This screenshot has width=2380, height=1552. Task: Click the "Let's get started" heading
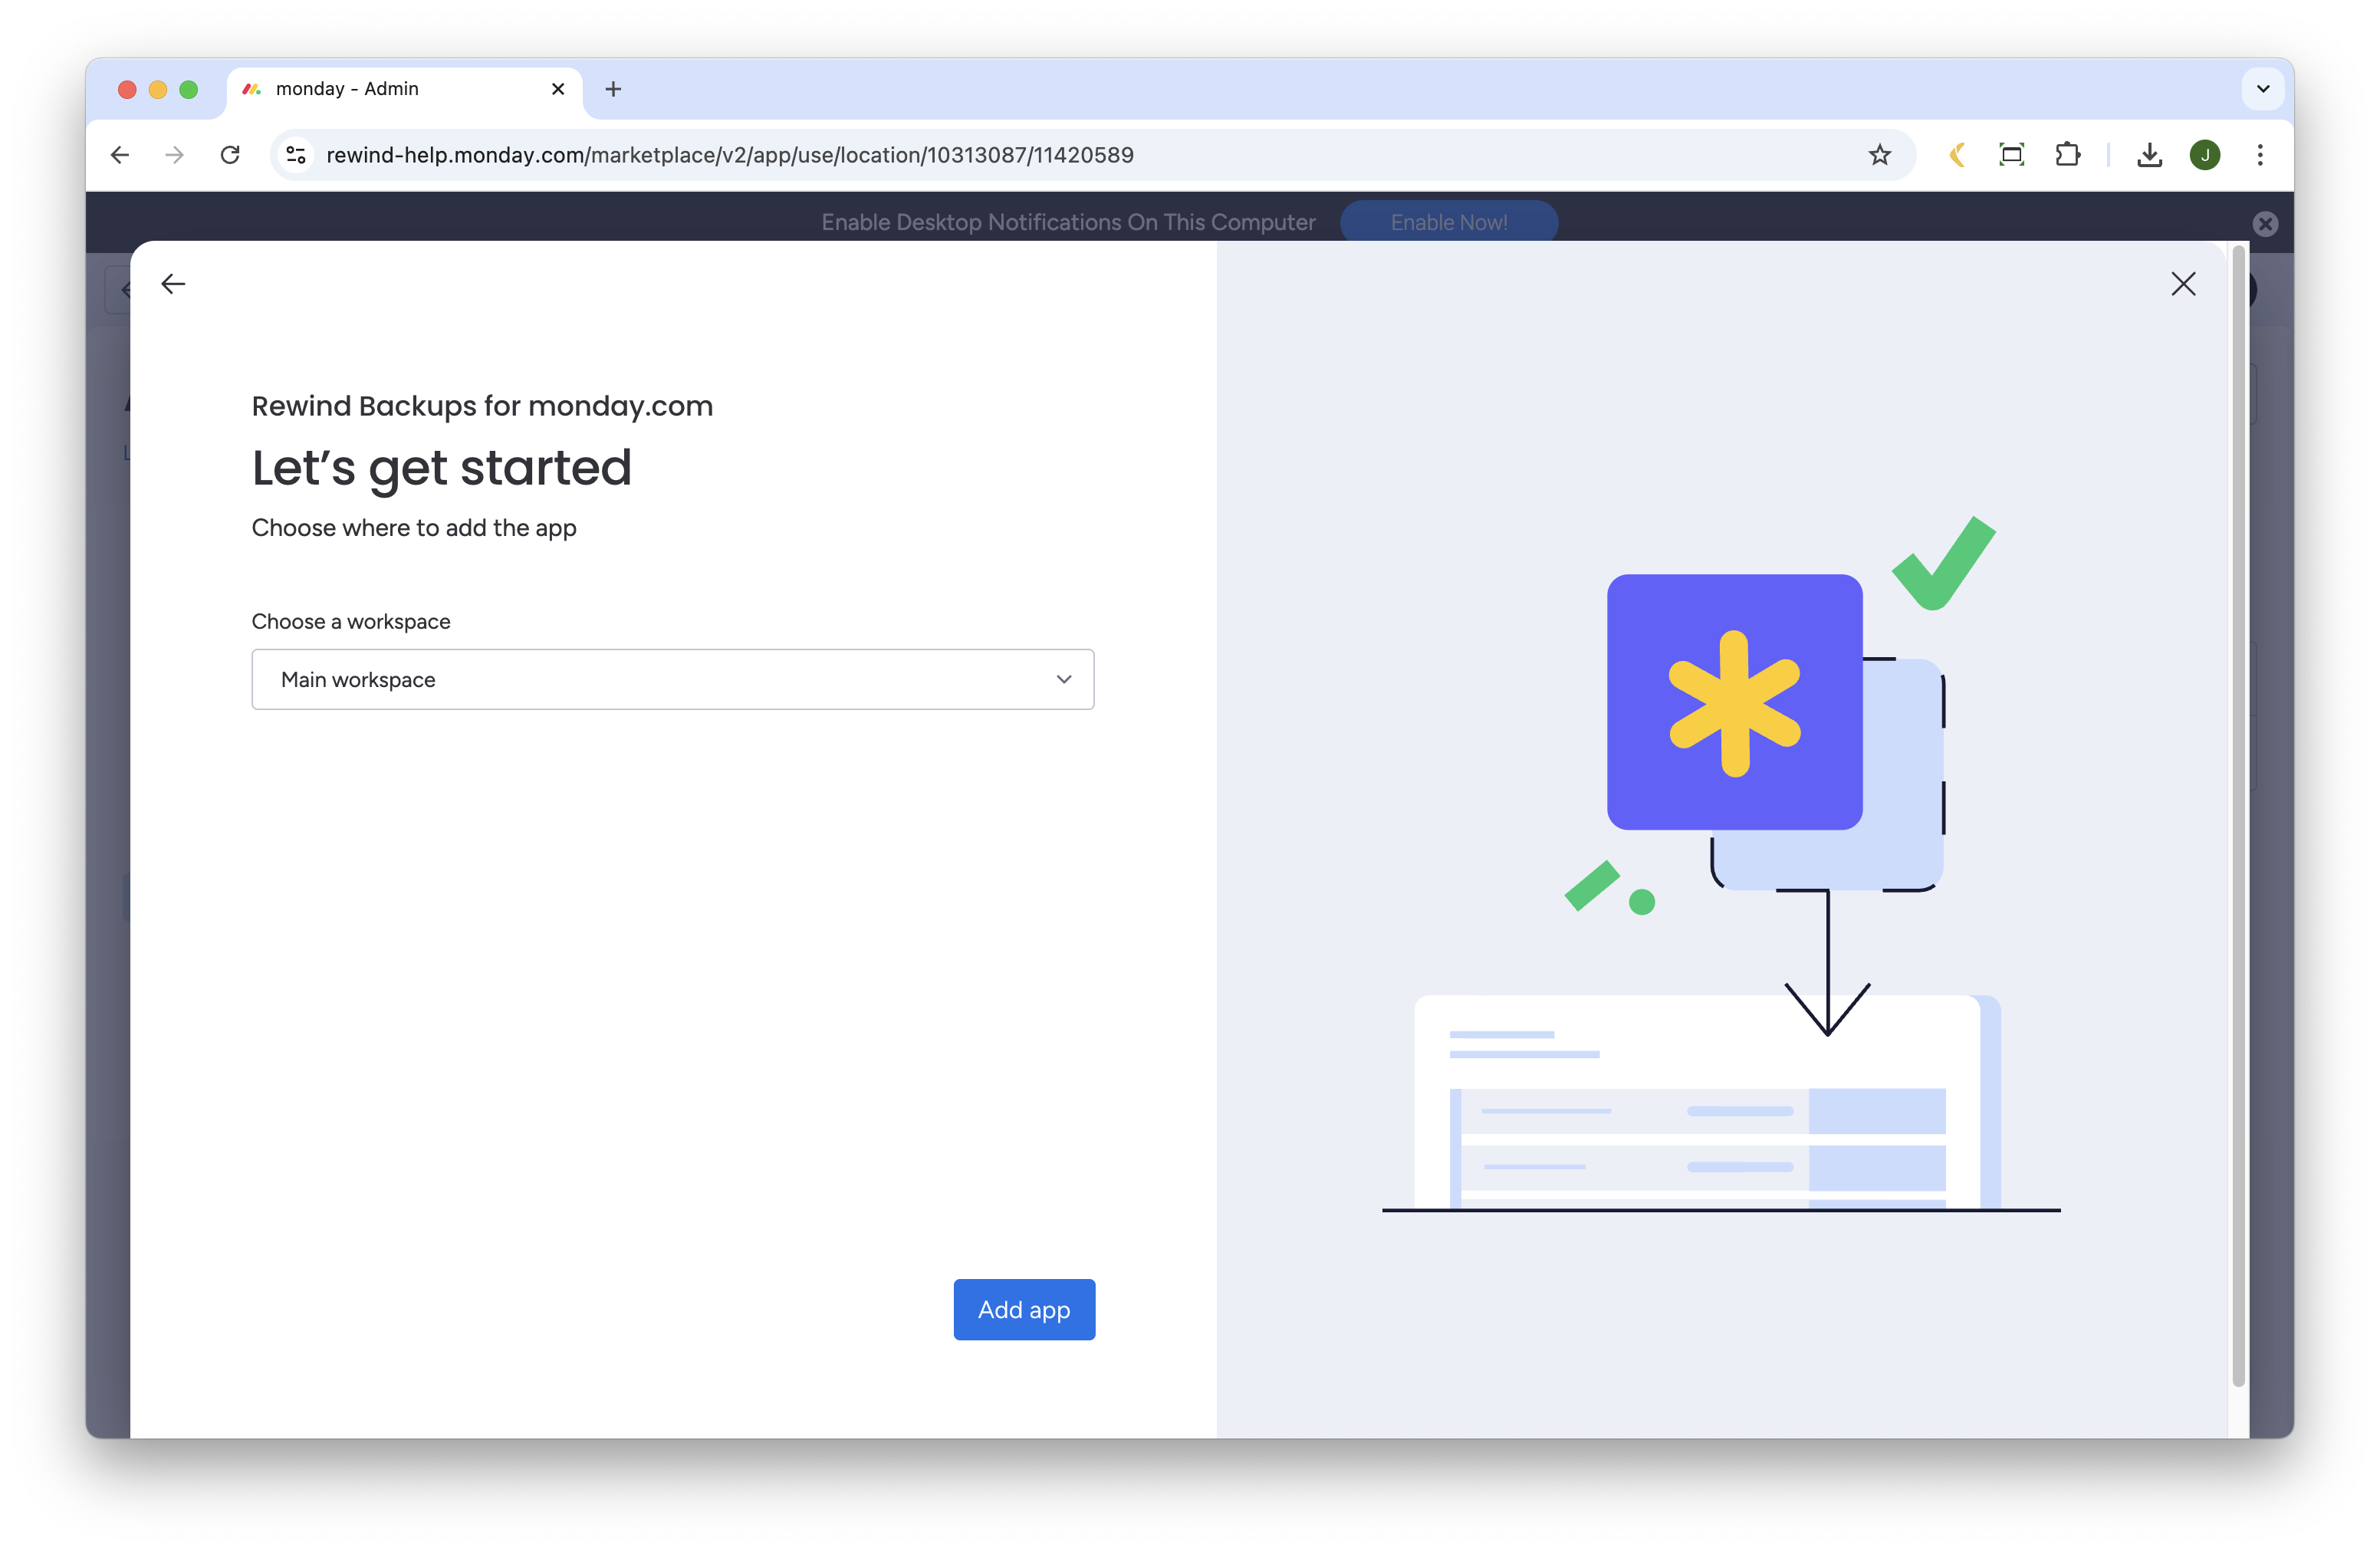click(x=441, y=468)
